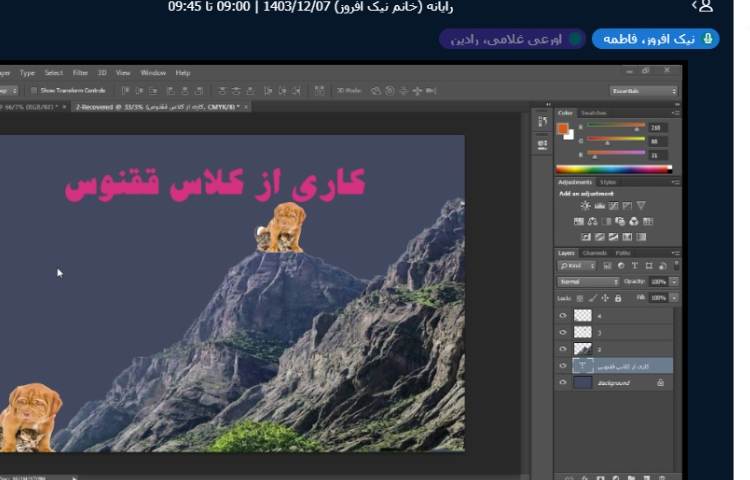Open the Color panel flyout menu
Screen dimensions: 750x480
(675, 113)
